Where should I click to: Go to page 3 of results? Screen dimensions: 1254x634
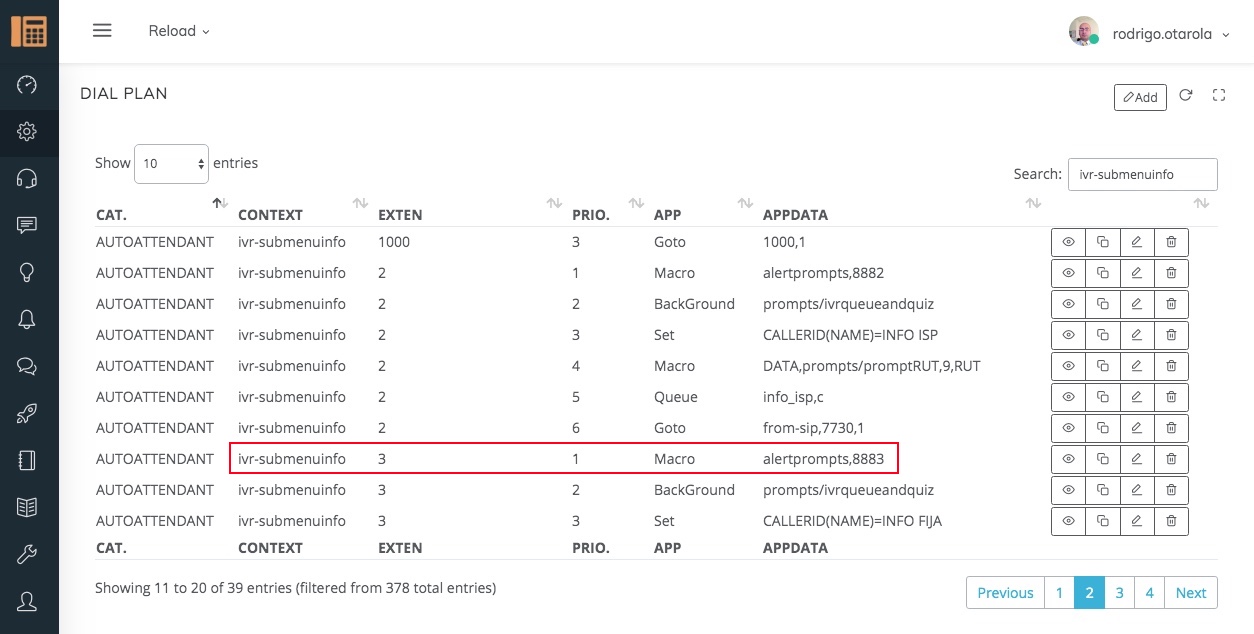pyautogui.click(x=1119, y=593)
